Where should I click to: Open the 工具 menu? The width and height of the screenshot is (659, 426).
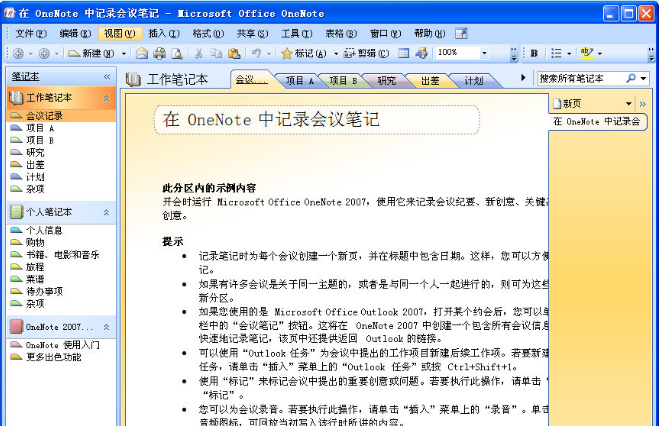[x=297, y=34]
